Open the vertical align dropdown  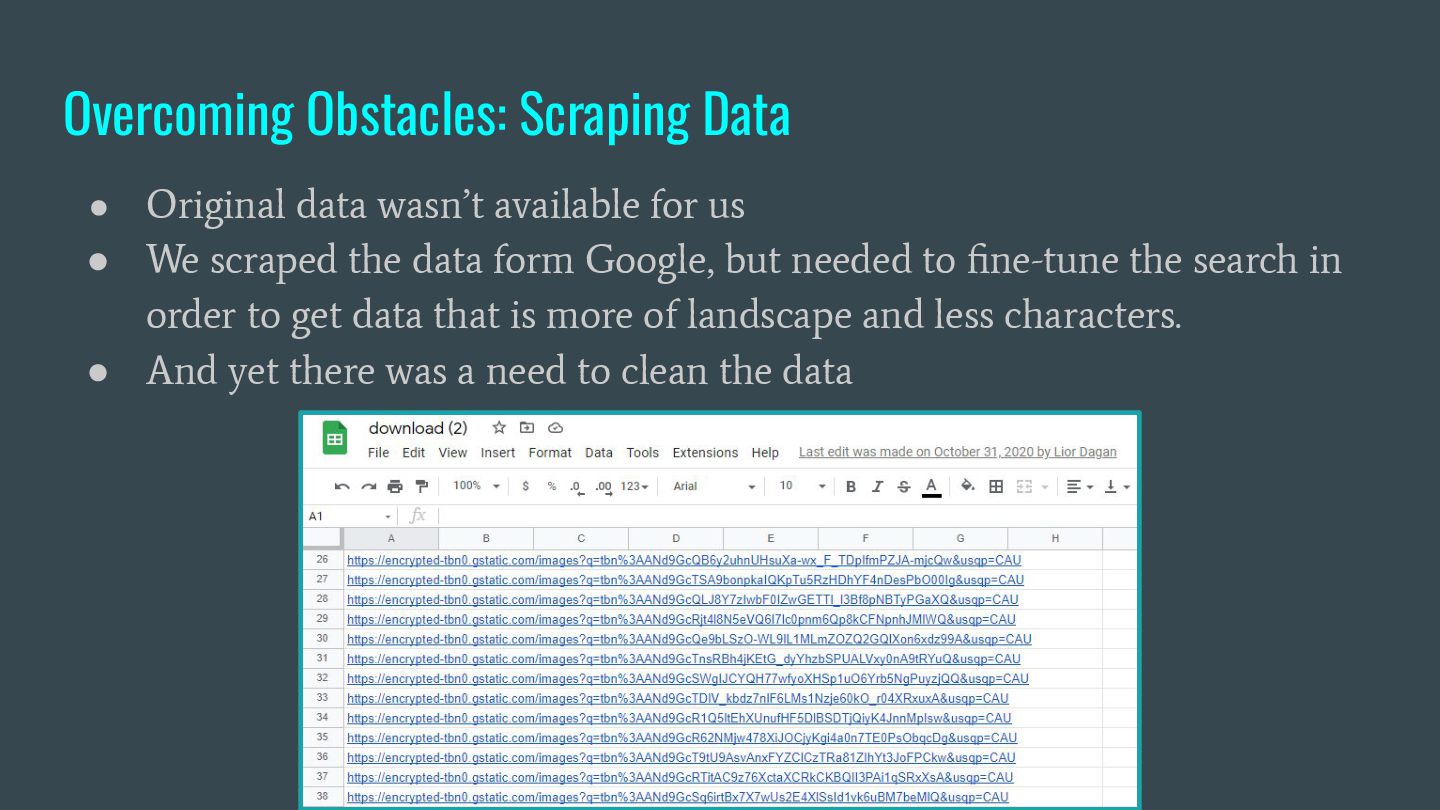pos(1117,486)
